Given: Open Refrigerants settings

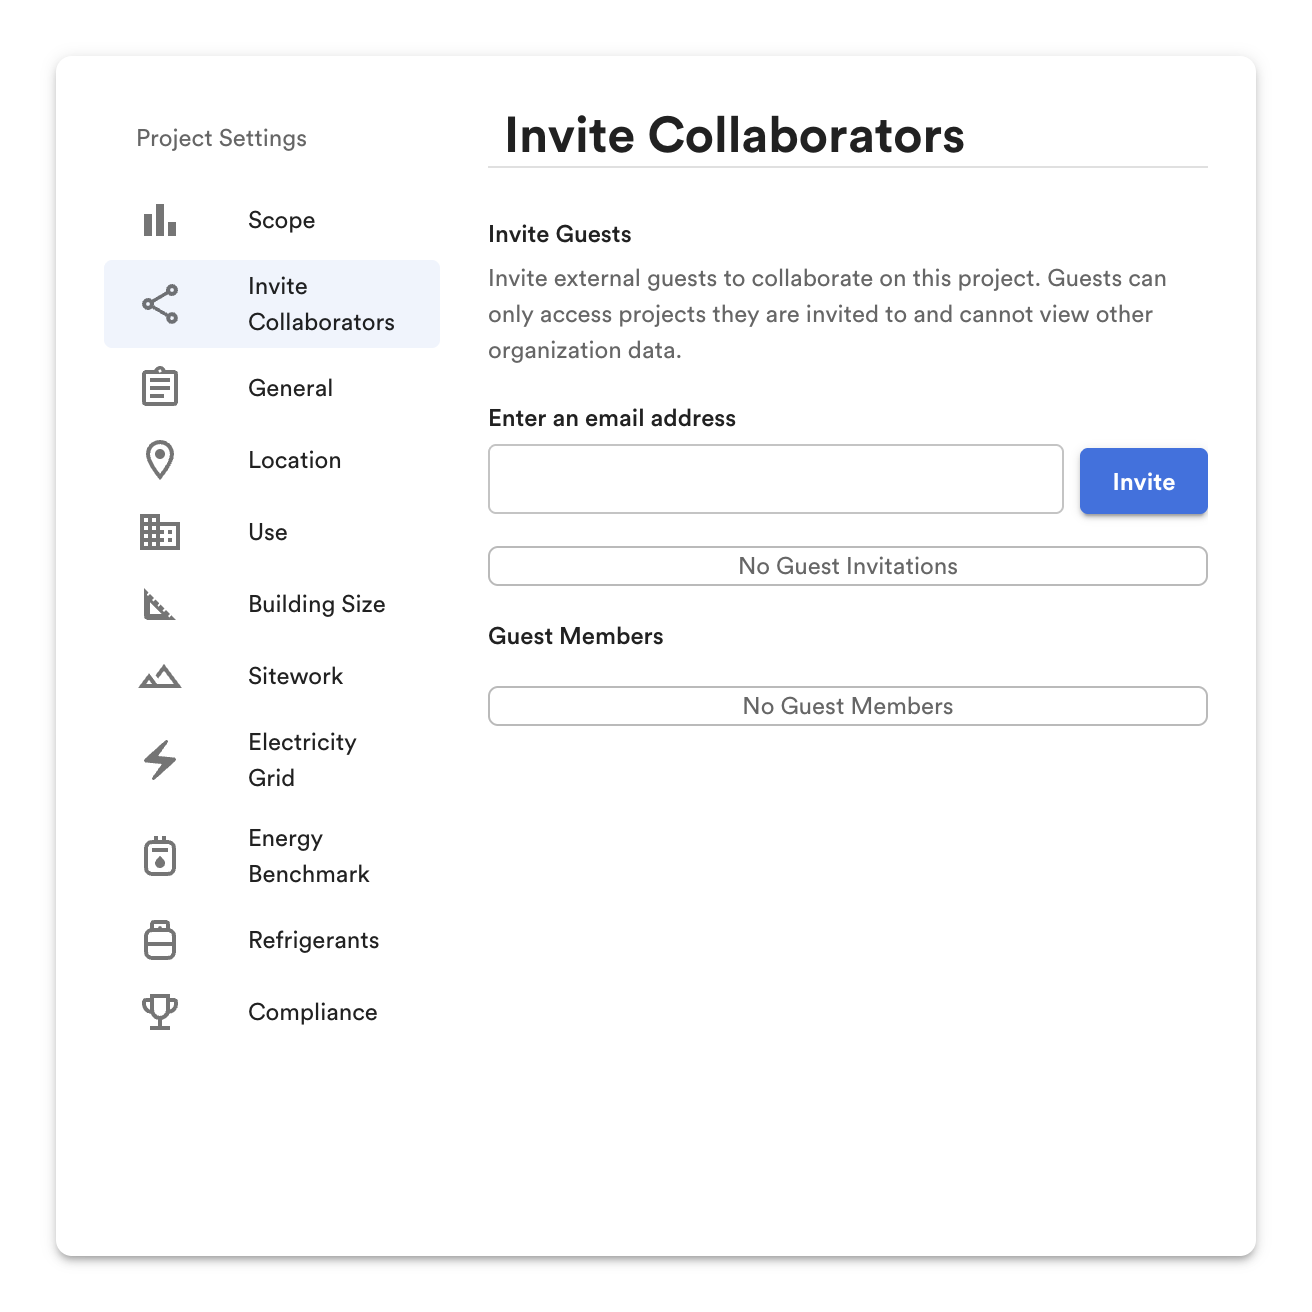Looking at the screenshot, I should [272, 940].
